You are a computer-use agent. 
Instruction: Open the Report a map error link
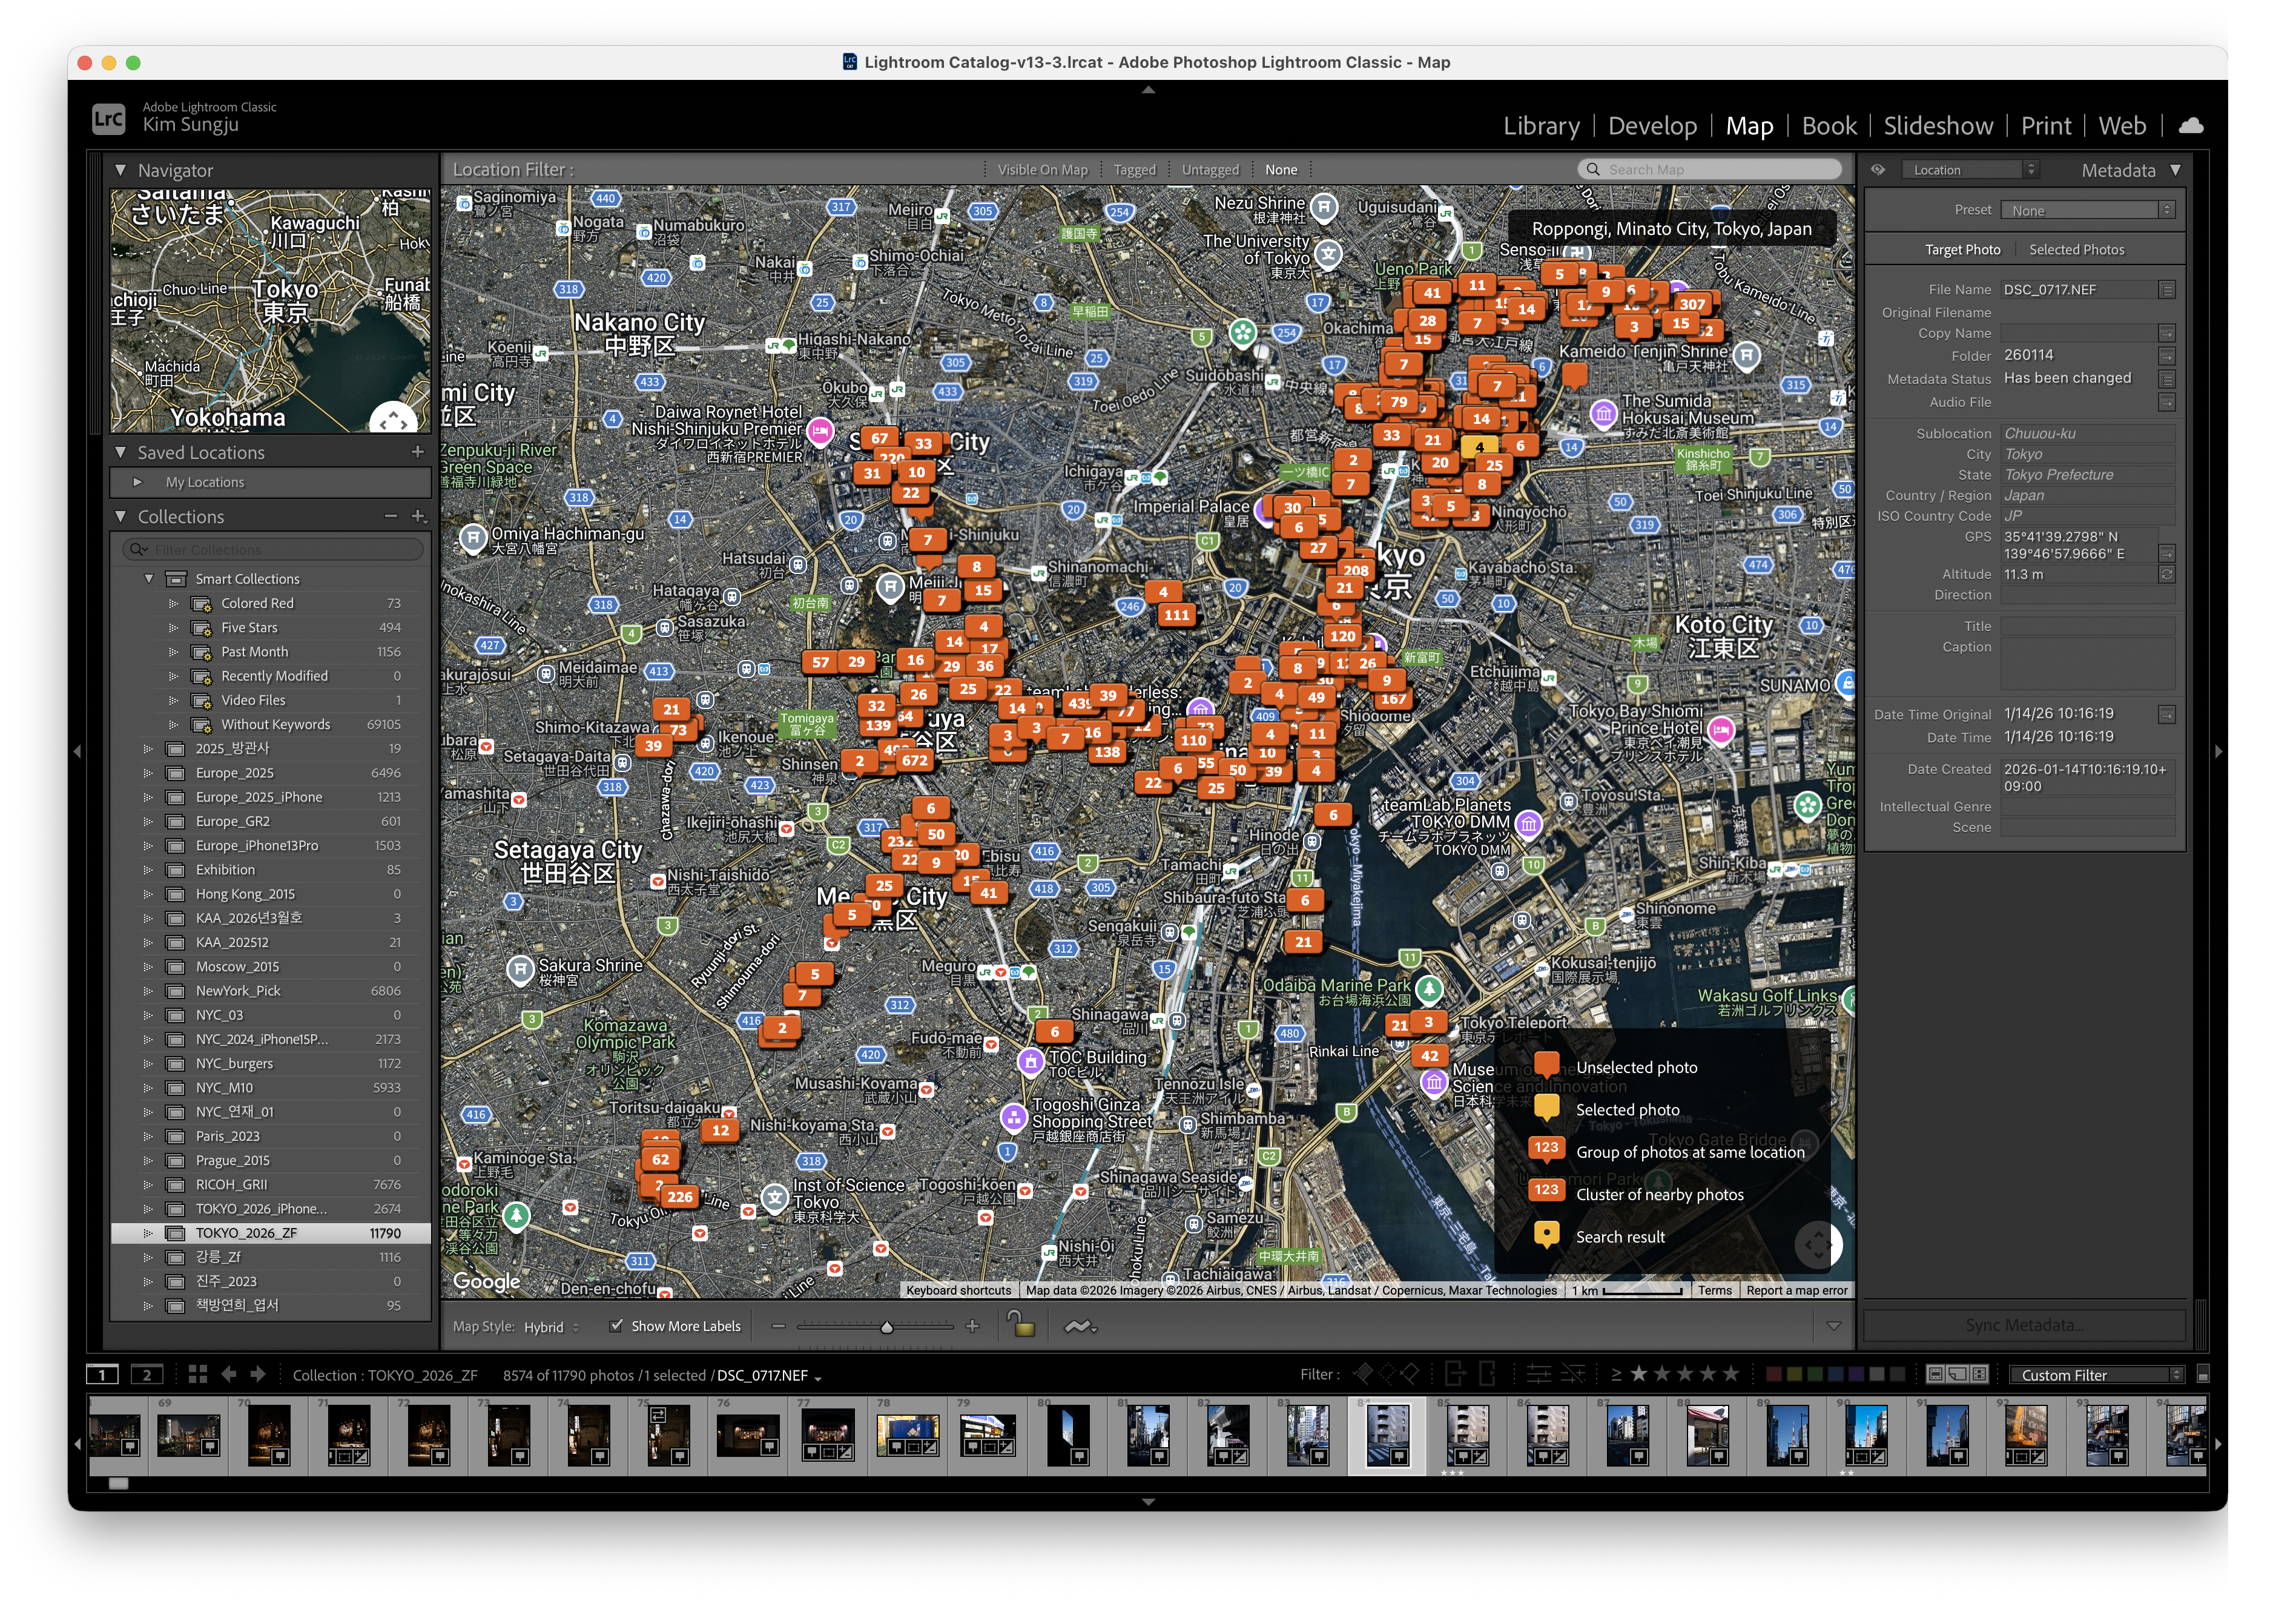(1796, 1290)
